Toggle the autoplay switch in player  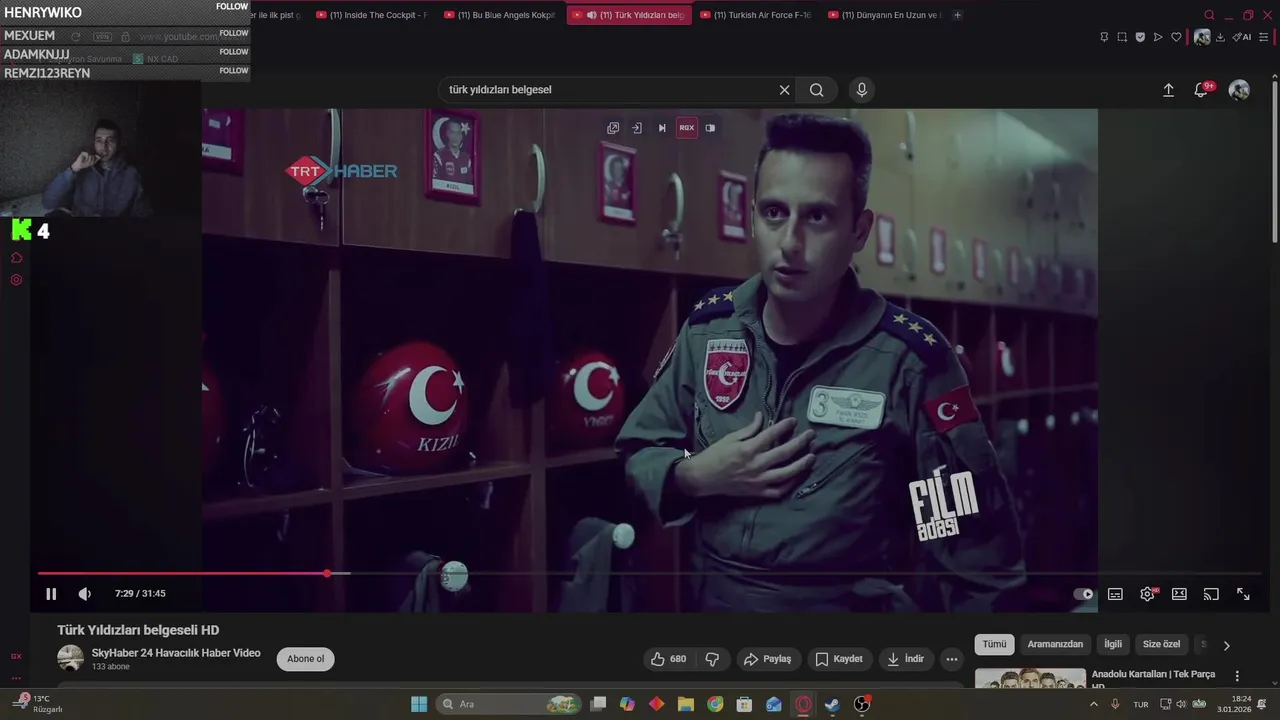1084,594
